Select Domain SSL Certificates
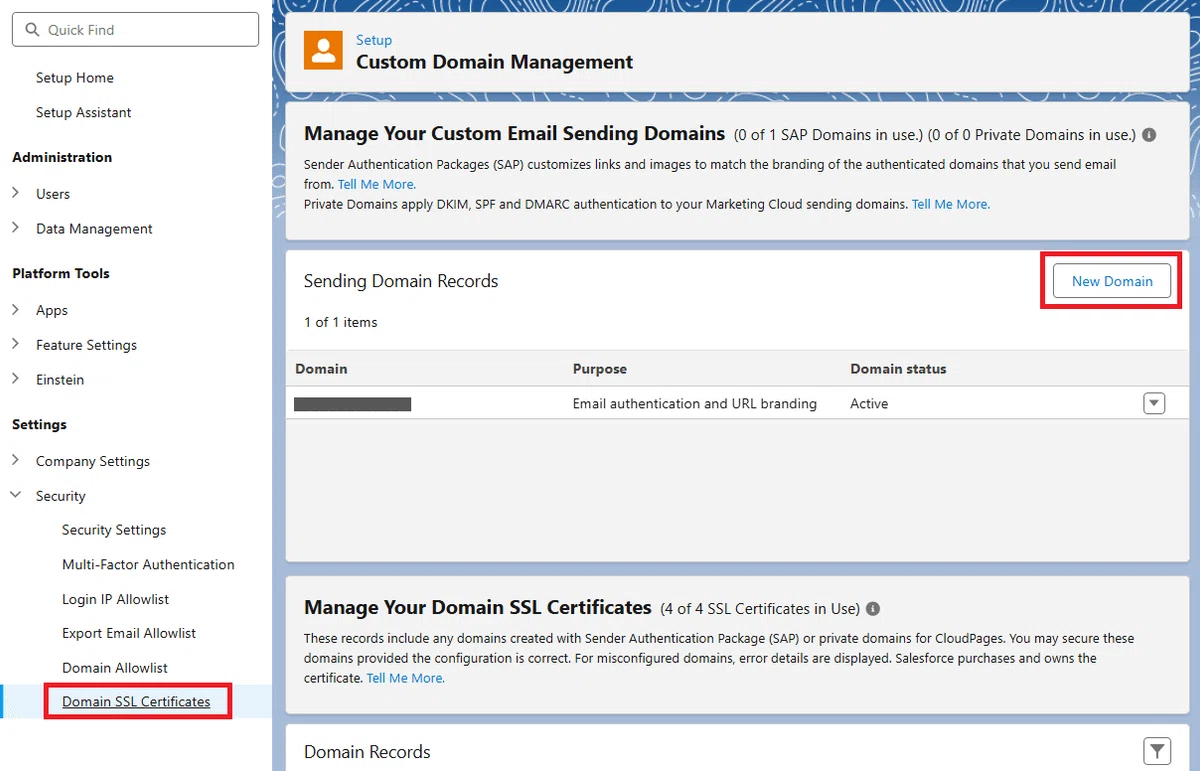Viewport: 1200px width, 771px height. 136,702
